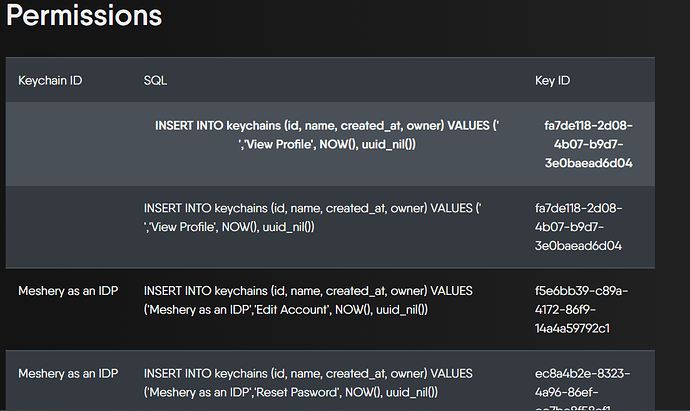Click the 14a4a59792c1 ending of the Key ID
Viewport: 690px width, 411px height.
[572, 329]
